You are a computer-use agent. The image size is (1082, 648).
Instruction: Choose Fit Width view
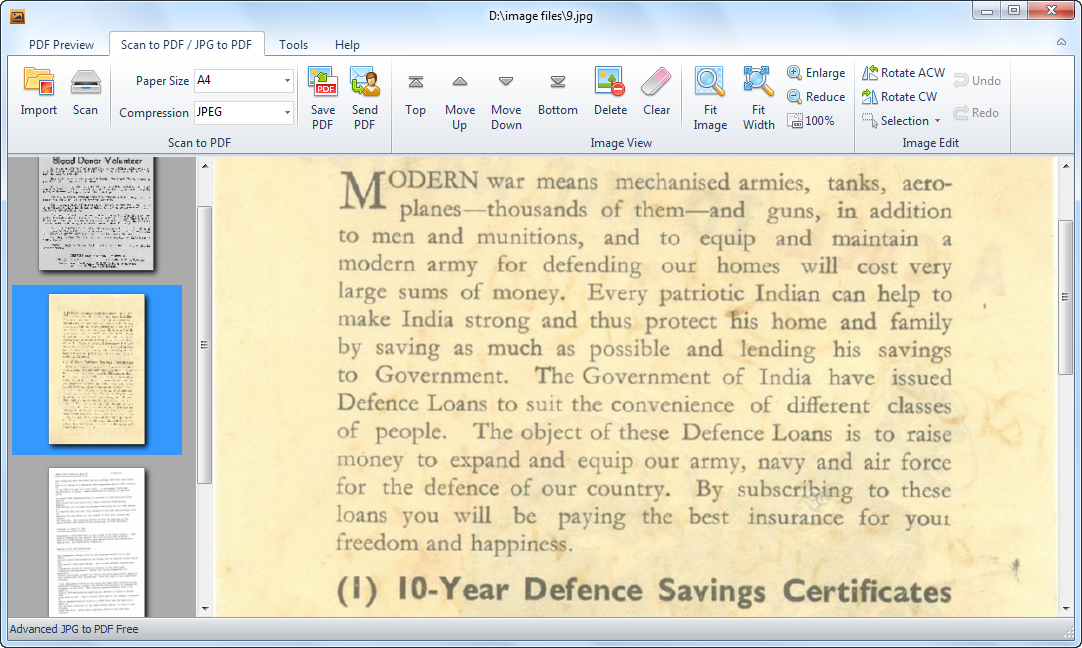758,98
